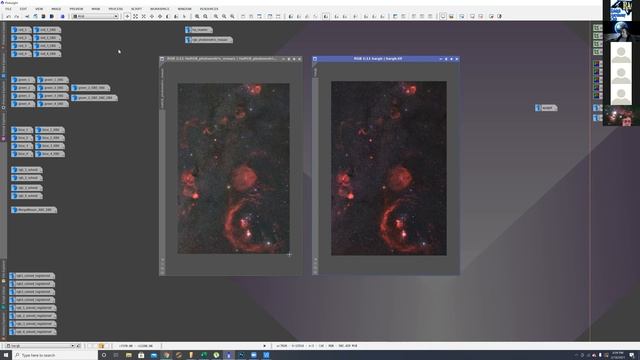Open the WORKSPACE menu
This screenshot has height=360, width=640.
pyautogui.click(x=160, y=9)
